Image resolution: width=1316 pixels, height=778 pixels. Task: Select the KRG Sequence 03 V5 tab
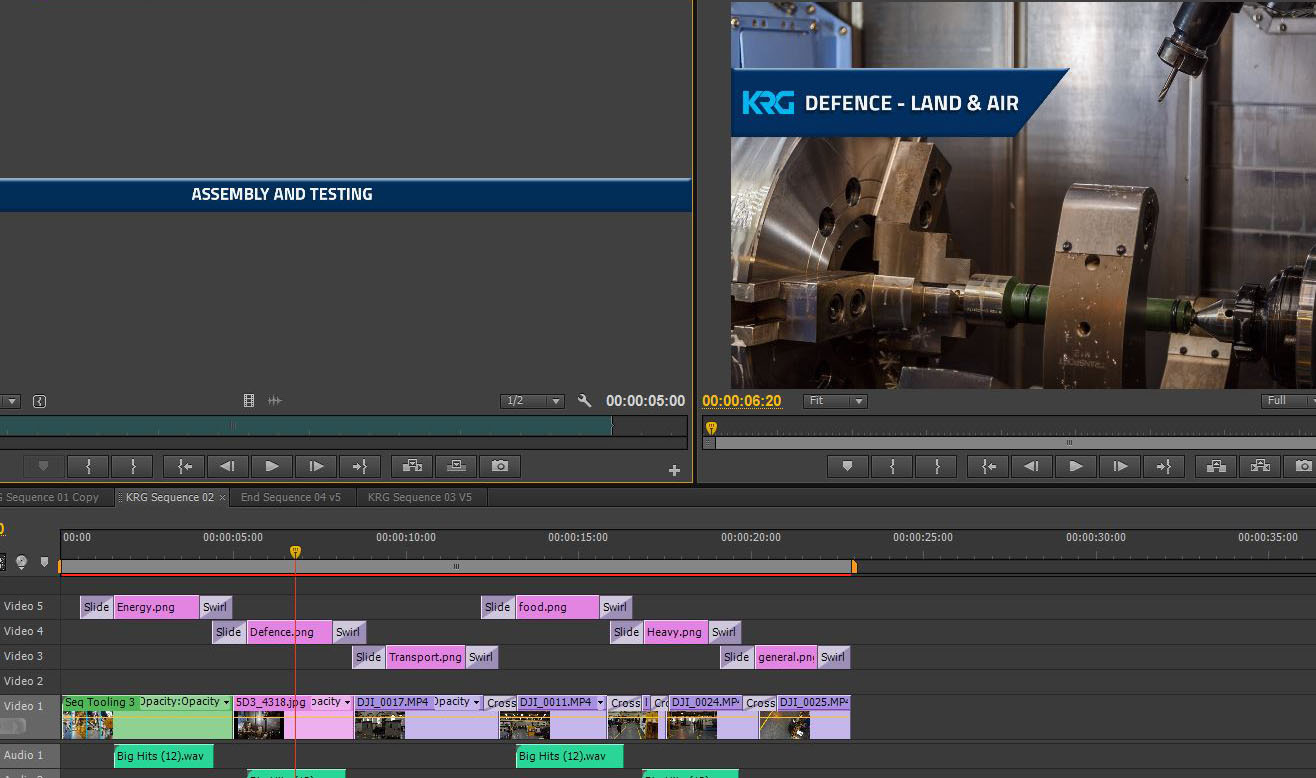(421, 496)
